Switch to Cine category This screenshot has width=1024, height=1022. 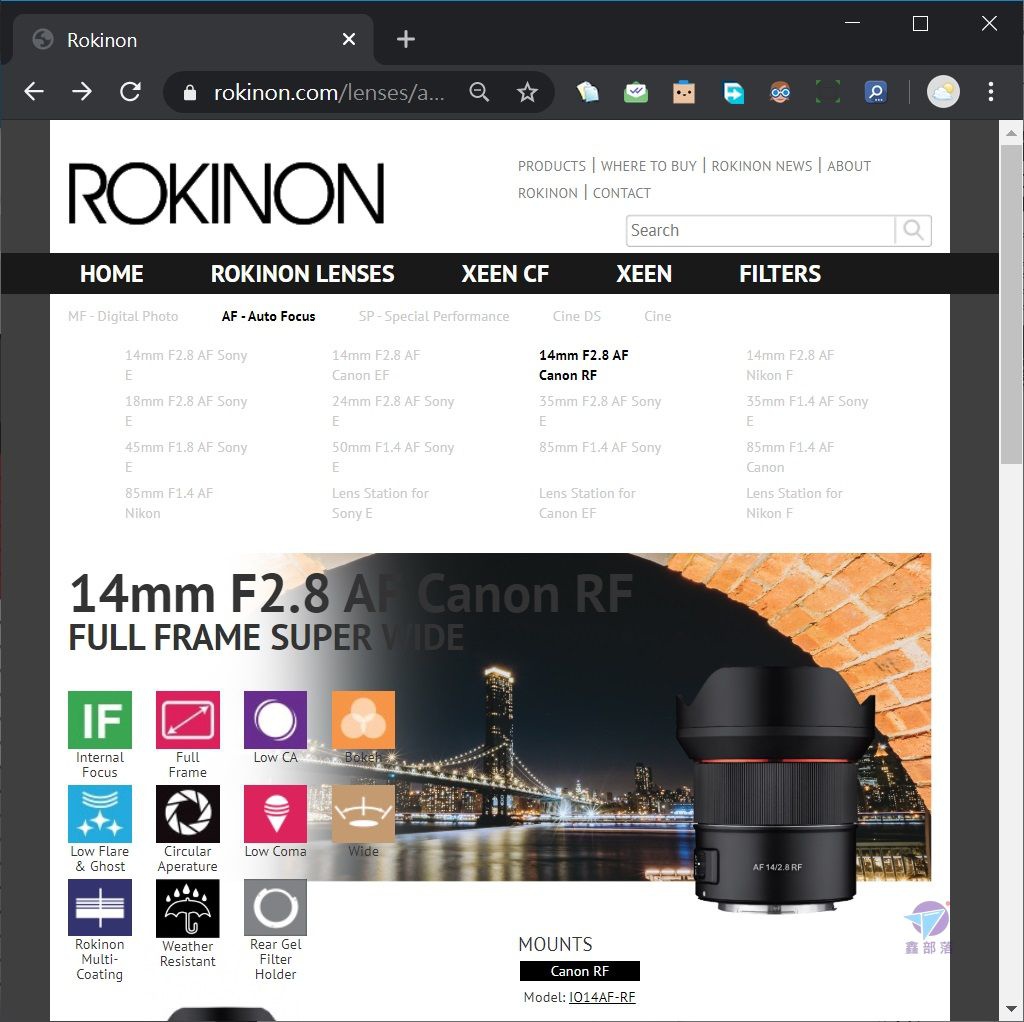coord(658,316)
